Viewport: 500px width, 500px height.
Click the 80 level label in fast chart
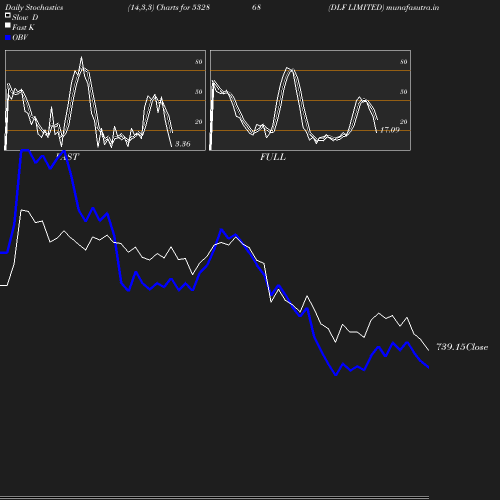(x=199, y=62)
